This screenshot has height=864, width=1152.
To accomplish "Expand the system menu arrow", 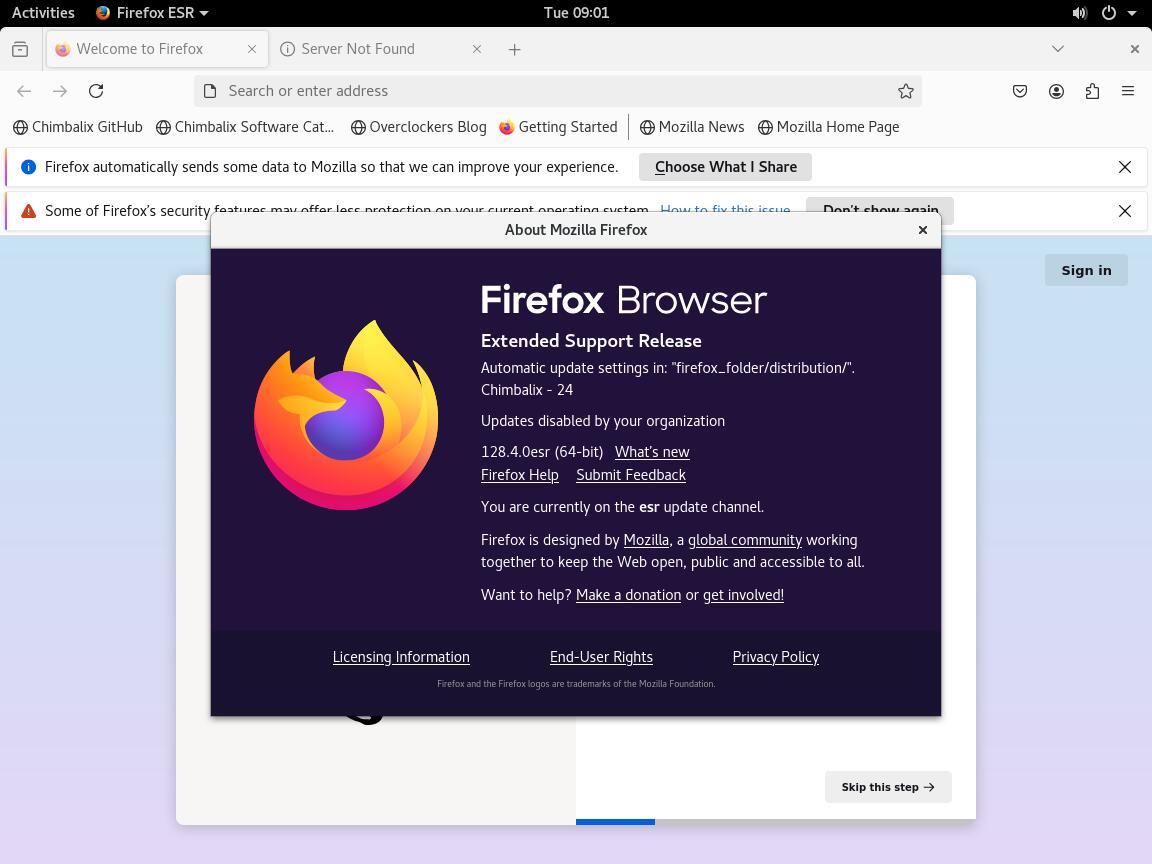I will (1131, 12).
